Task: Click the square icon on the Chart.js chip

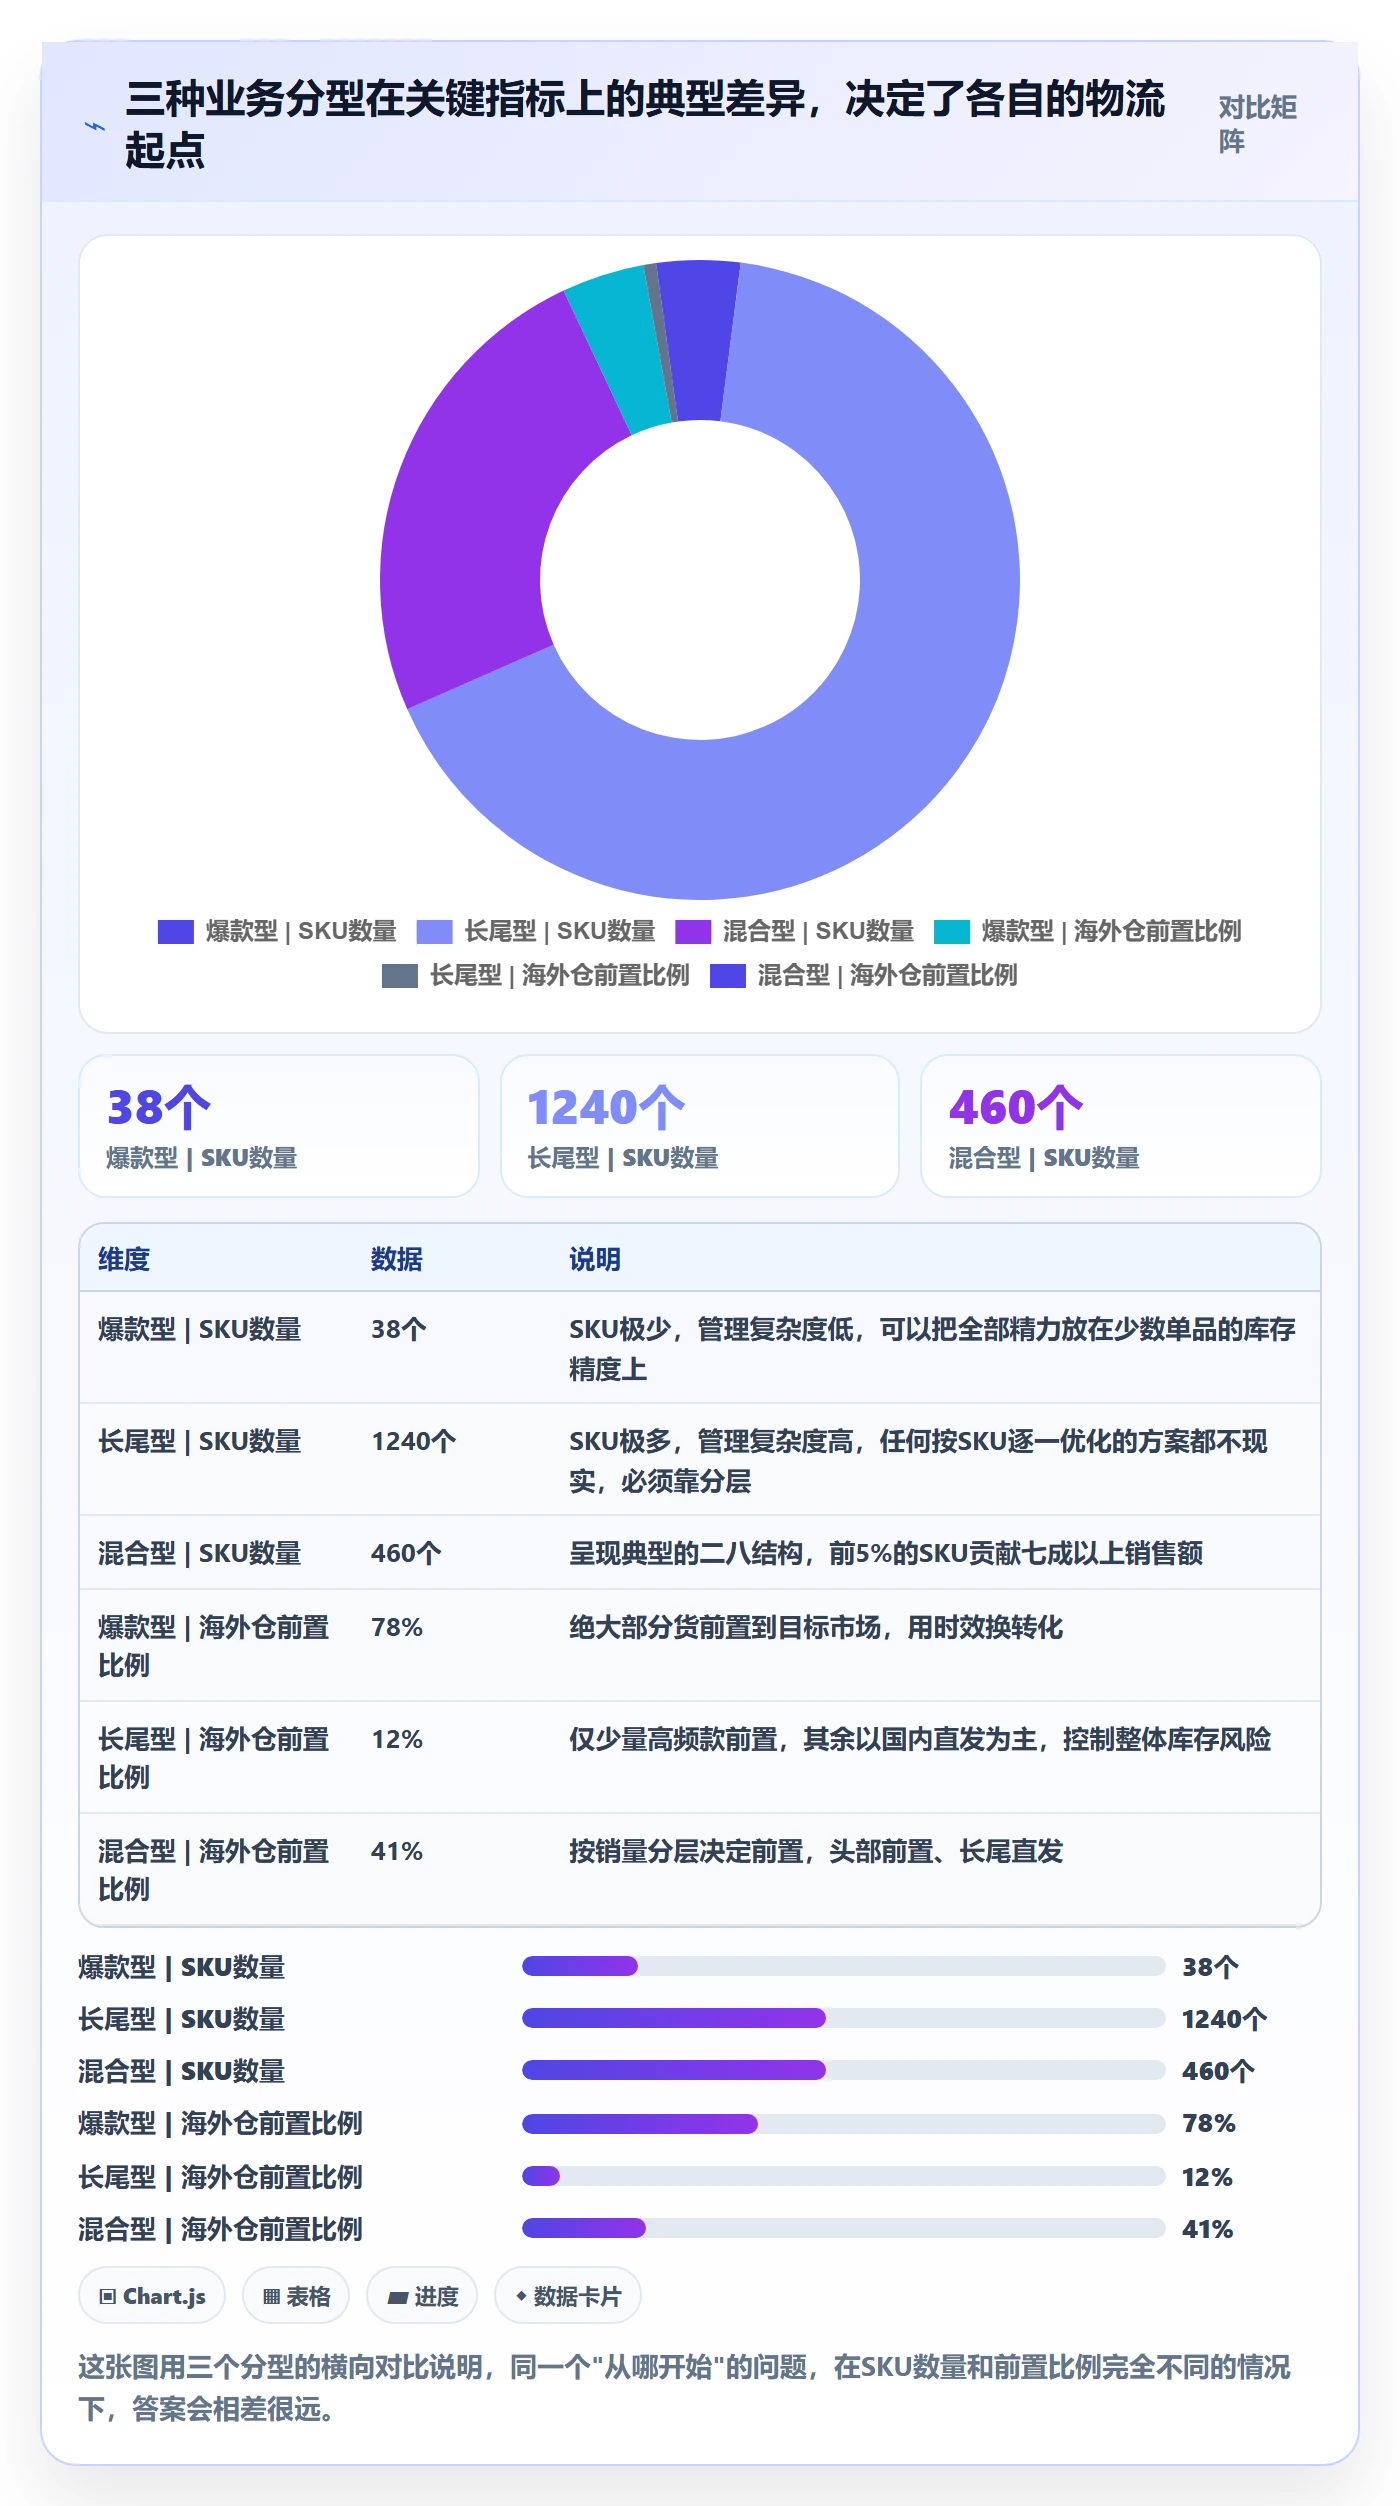Action: click(107, 2296)
